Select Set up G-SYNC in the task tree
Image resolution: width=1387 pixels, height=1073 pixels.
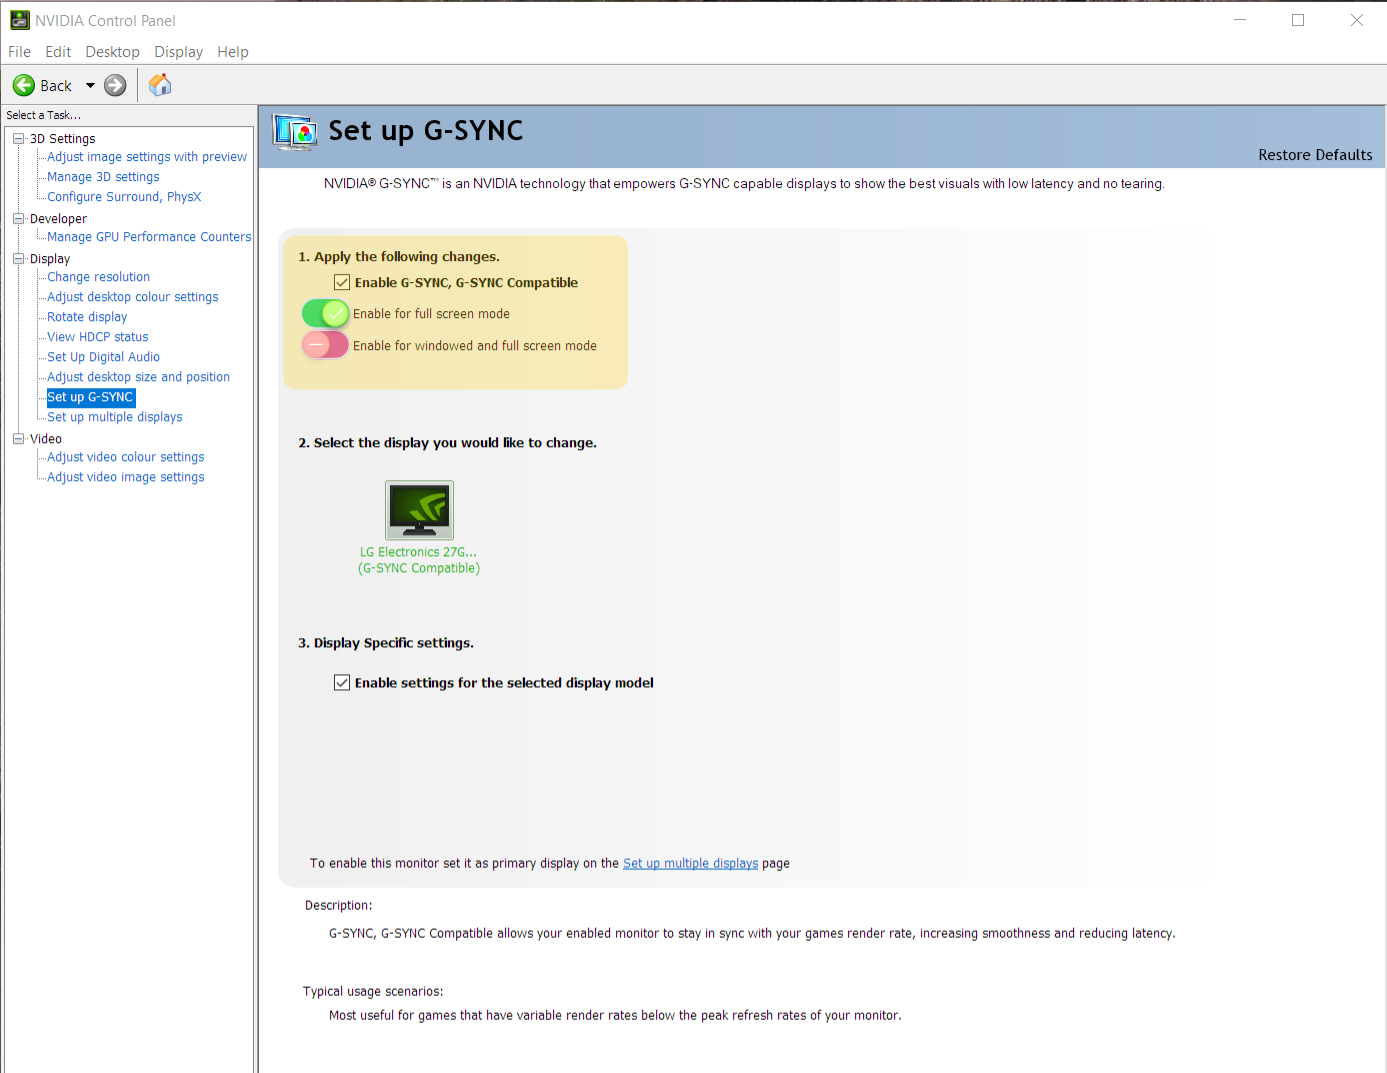pos(90,397)
